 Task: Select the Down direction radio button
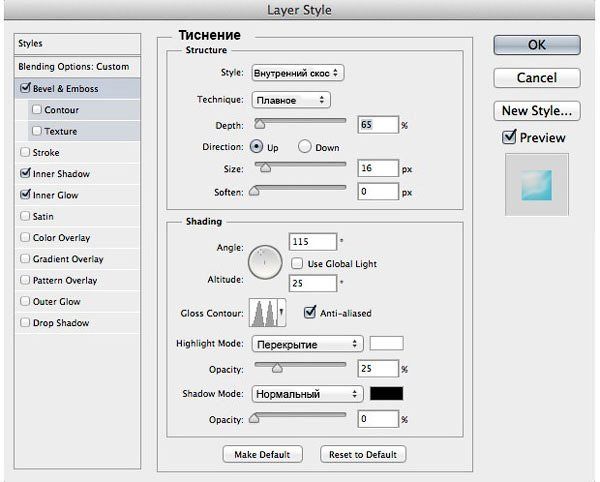pyautogui.click(x=304, y=146)
